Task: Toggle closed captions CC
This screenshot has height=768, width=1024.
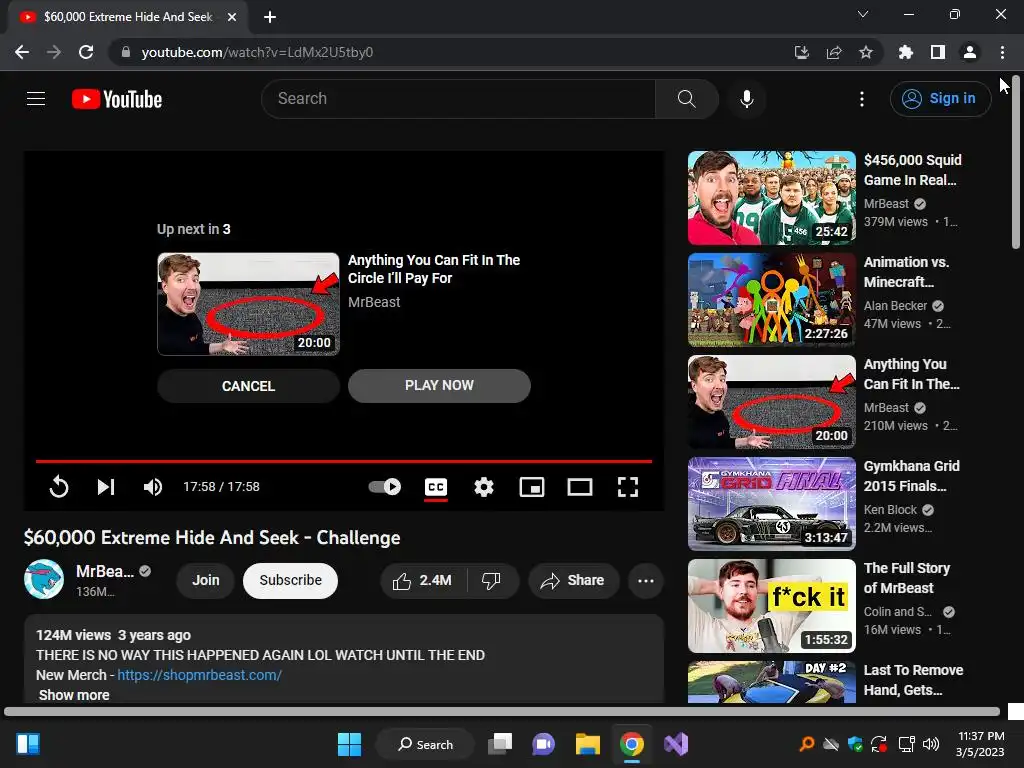Action: point(436,487)
